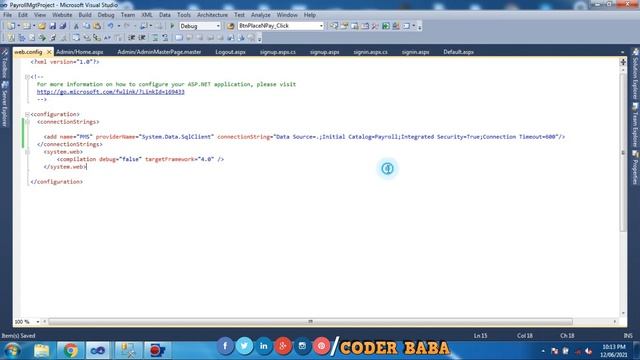Click the editor horizontal scrollbar

310,322
